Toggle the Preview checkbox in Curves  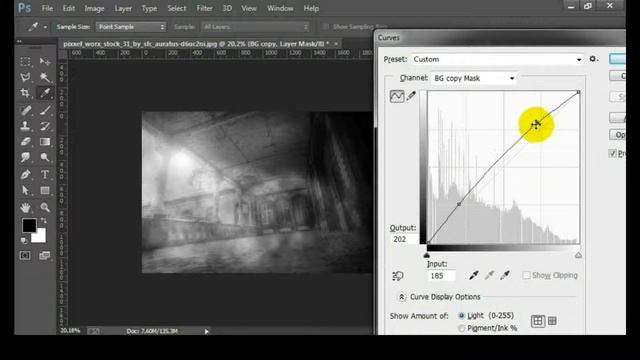613,153
